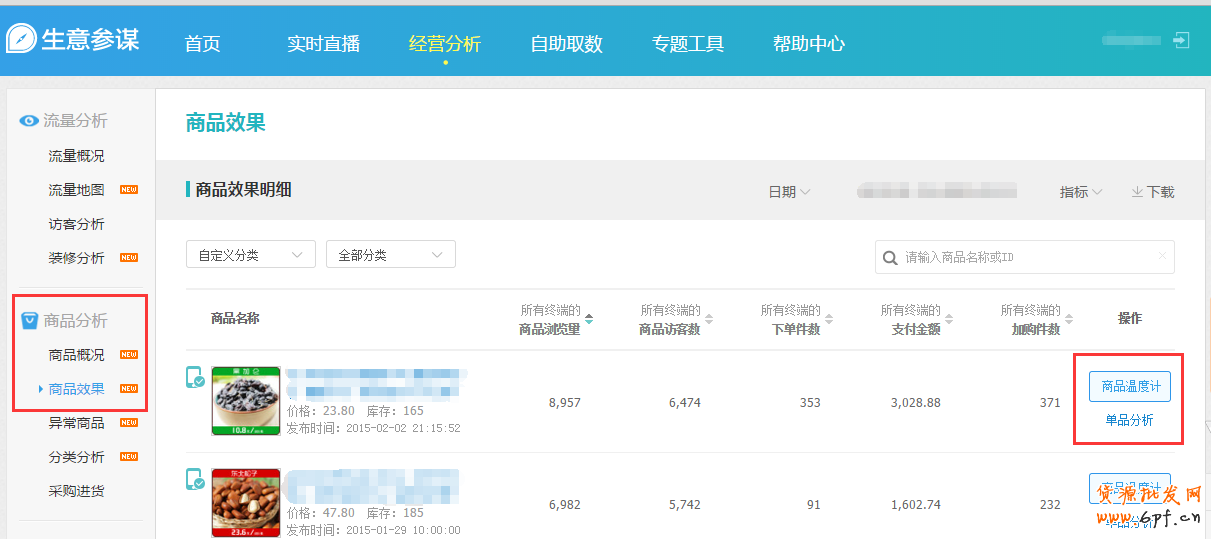The height and width of the screenshot is (539, 1211).
Task: Click 商品温度计 button for first product
Action: pyautogui.click(x=1129, y=386)
